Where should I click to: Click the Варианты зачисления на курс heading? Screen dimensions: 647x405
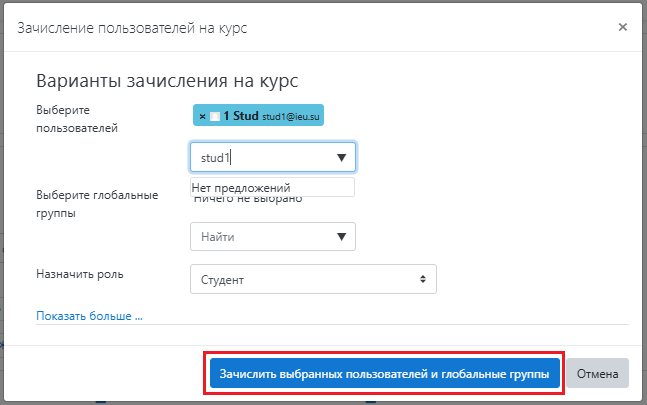(168, 81)
